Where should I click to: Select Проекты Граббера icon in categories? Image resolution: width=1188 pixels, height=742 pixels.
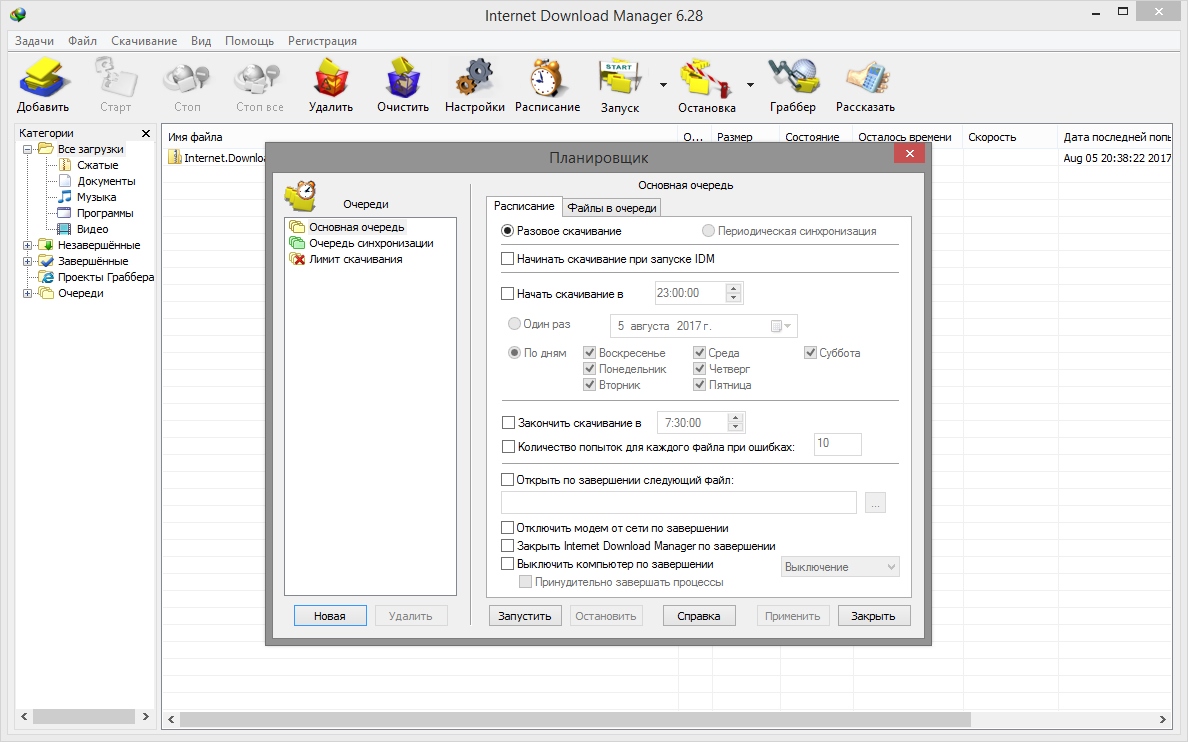[x=45, y=277]
